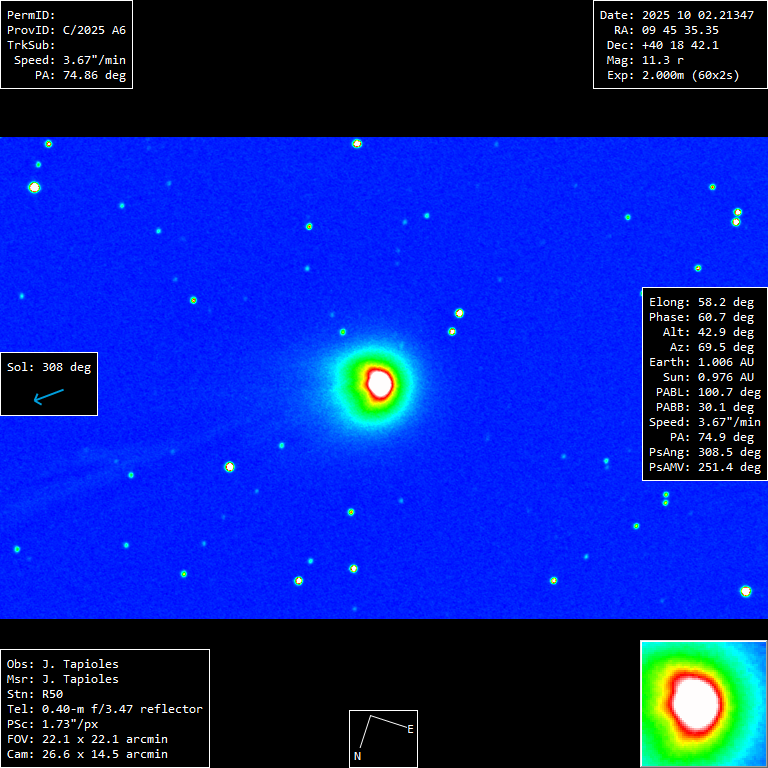Click the letter N on the compass
This screenshot has width=768, height=768.
coord(357,757)
